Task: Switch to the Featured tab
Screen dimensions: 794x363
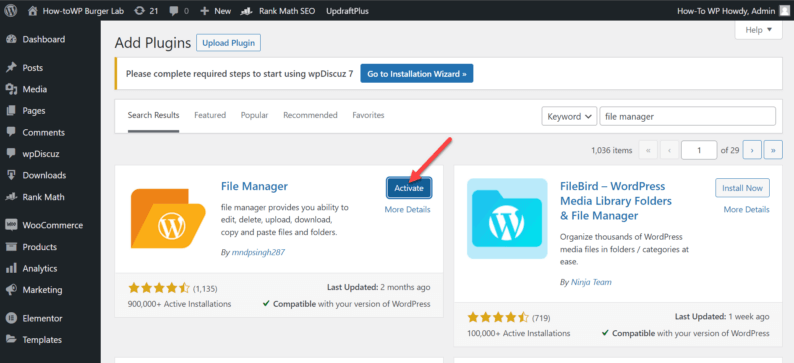Action: (x=210, y=115)
